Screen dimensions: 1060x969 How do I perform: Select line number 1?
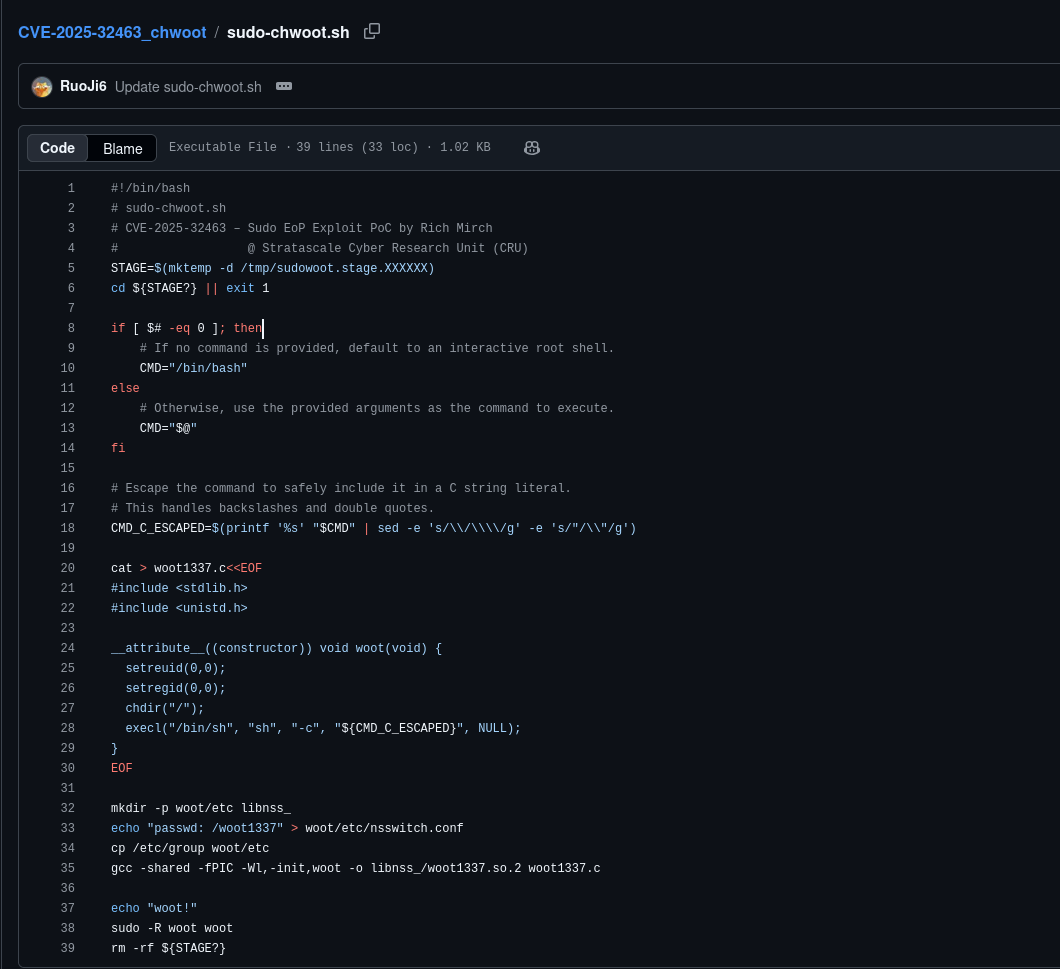71,188
